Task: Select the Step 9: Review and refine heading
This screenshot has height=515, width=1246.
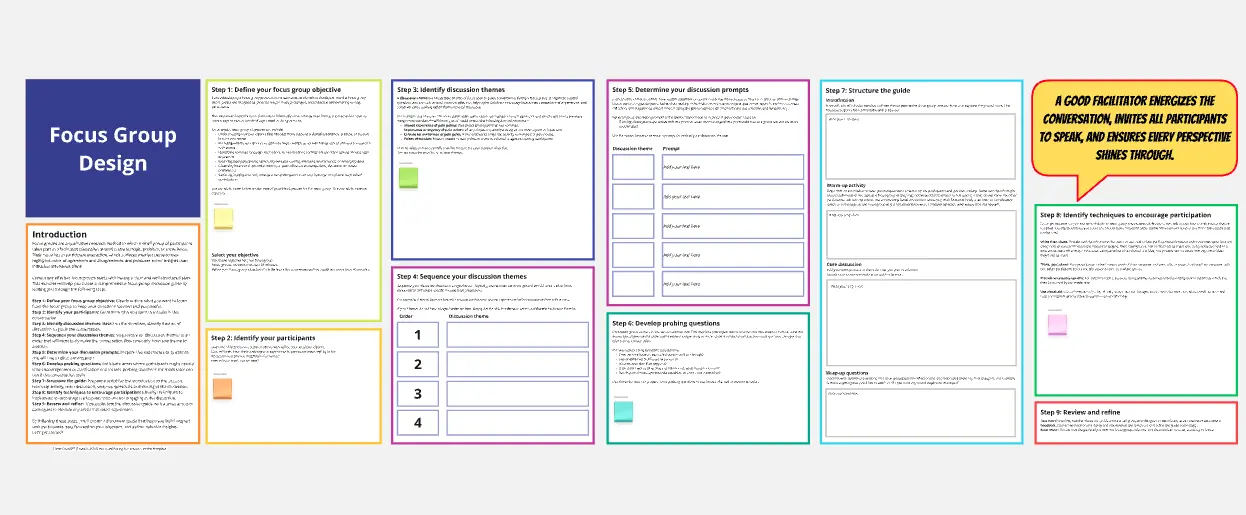Action: tap(1080, 412)
